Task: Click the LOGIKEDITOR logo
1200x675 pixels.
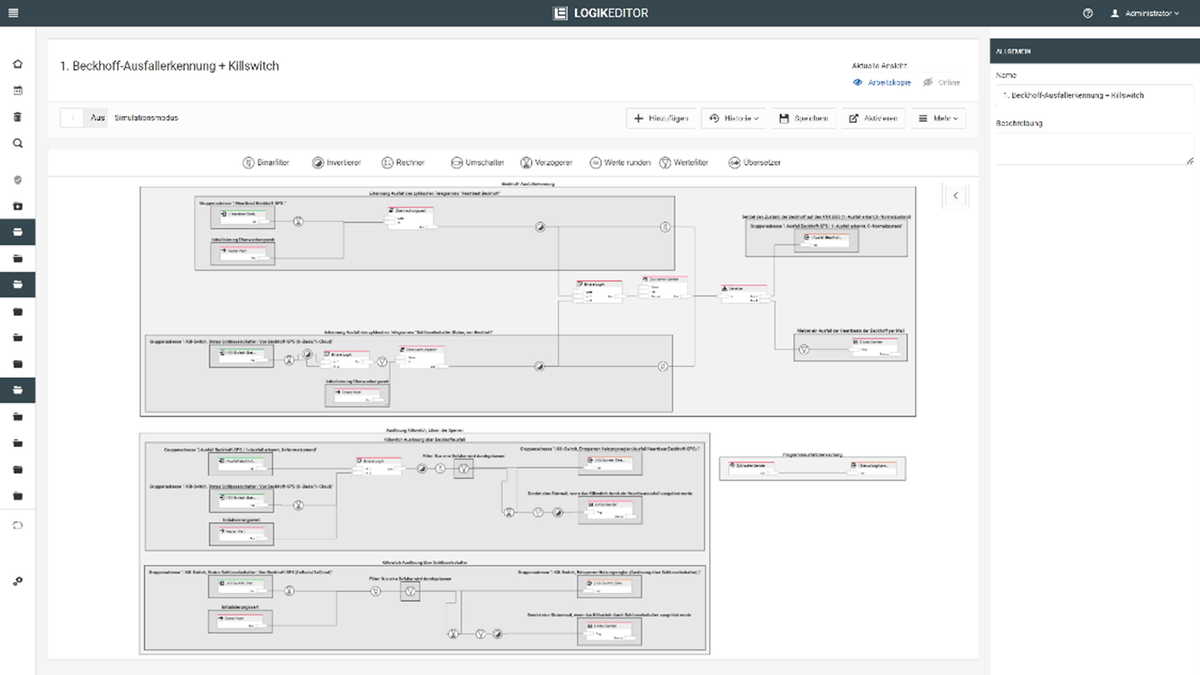Action: (599, 13)
